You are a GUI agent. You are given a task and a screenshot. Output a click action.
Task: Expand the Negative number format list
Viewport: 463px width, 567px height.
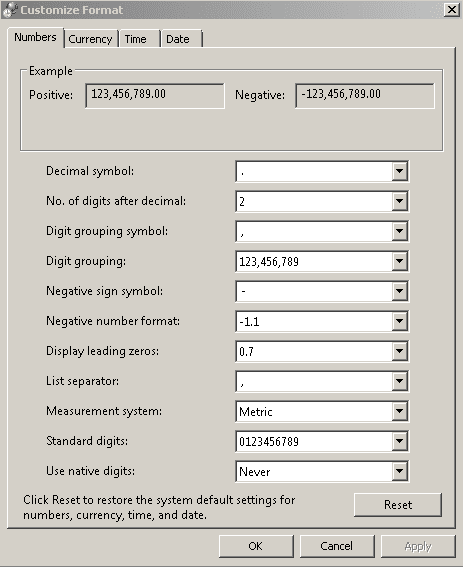(x=400, y=321)
